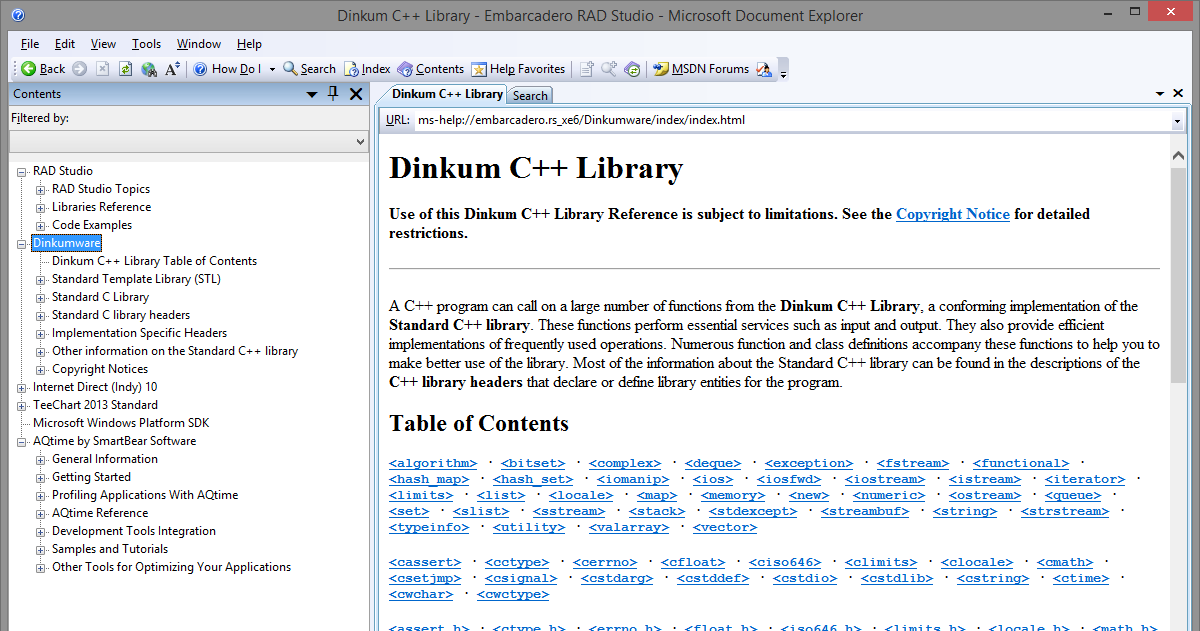The image size is (1200, 631).
Task: Open the How Do I toolbar button
Action: coord(227,69)
